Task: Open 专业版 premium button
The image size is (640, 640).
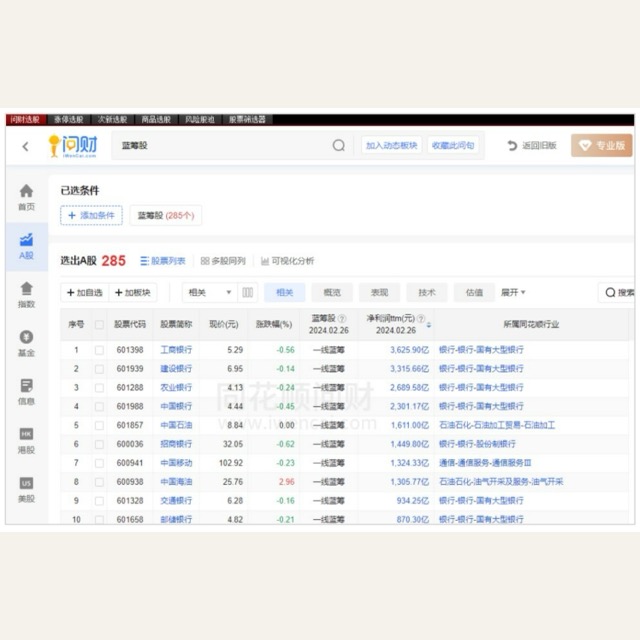Action: click(x=602, y=145)
